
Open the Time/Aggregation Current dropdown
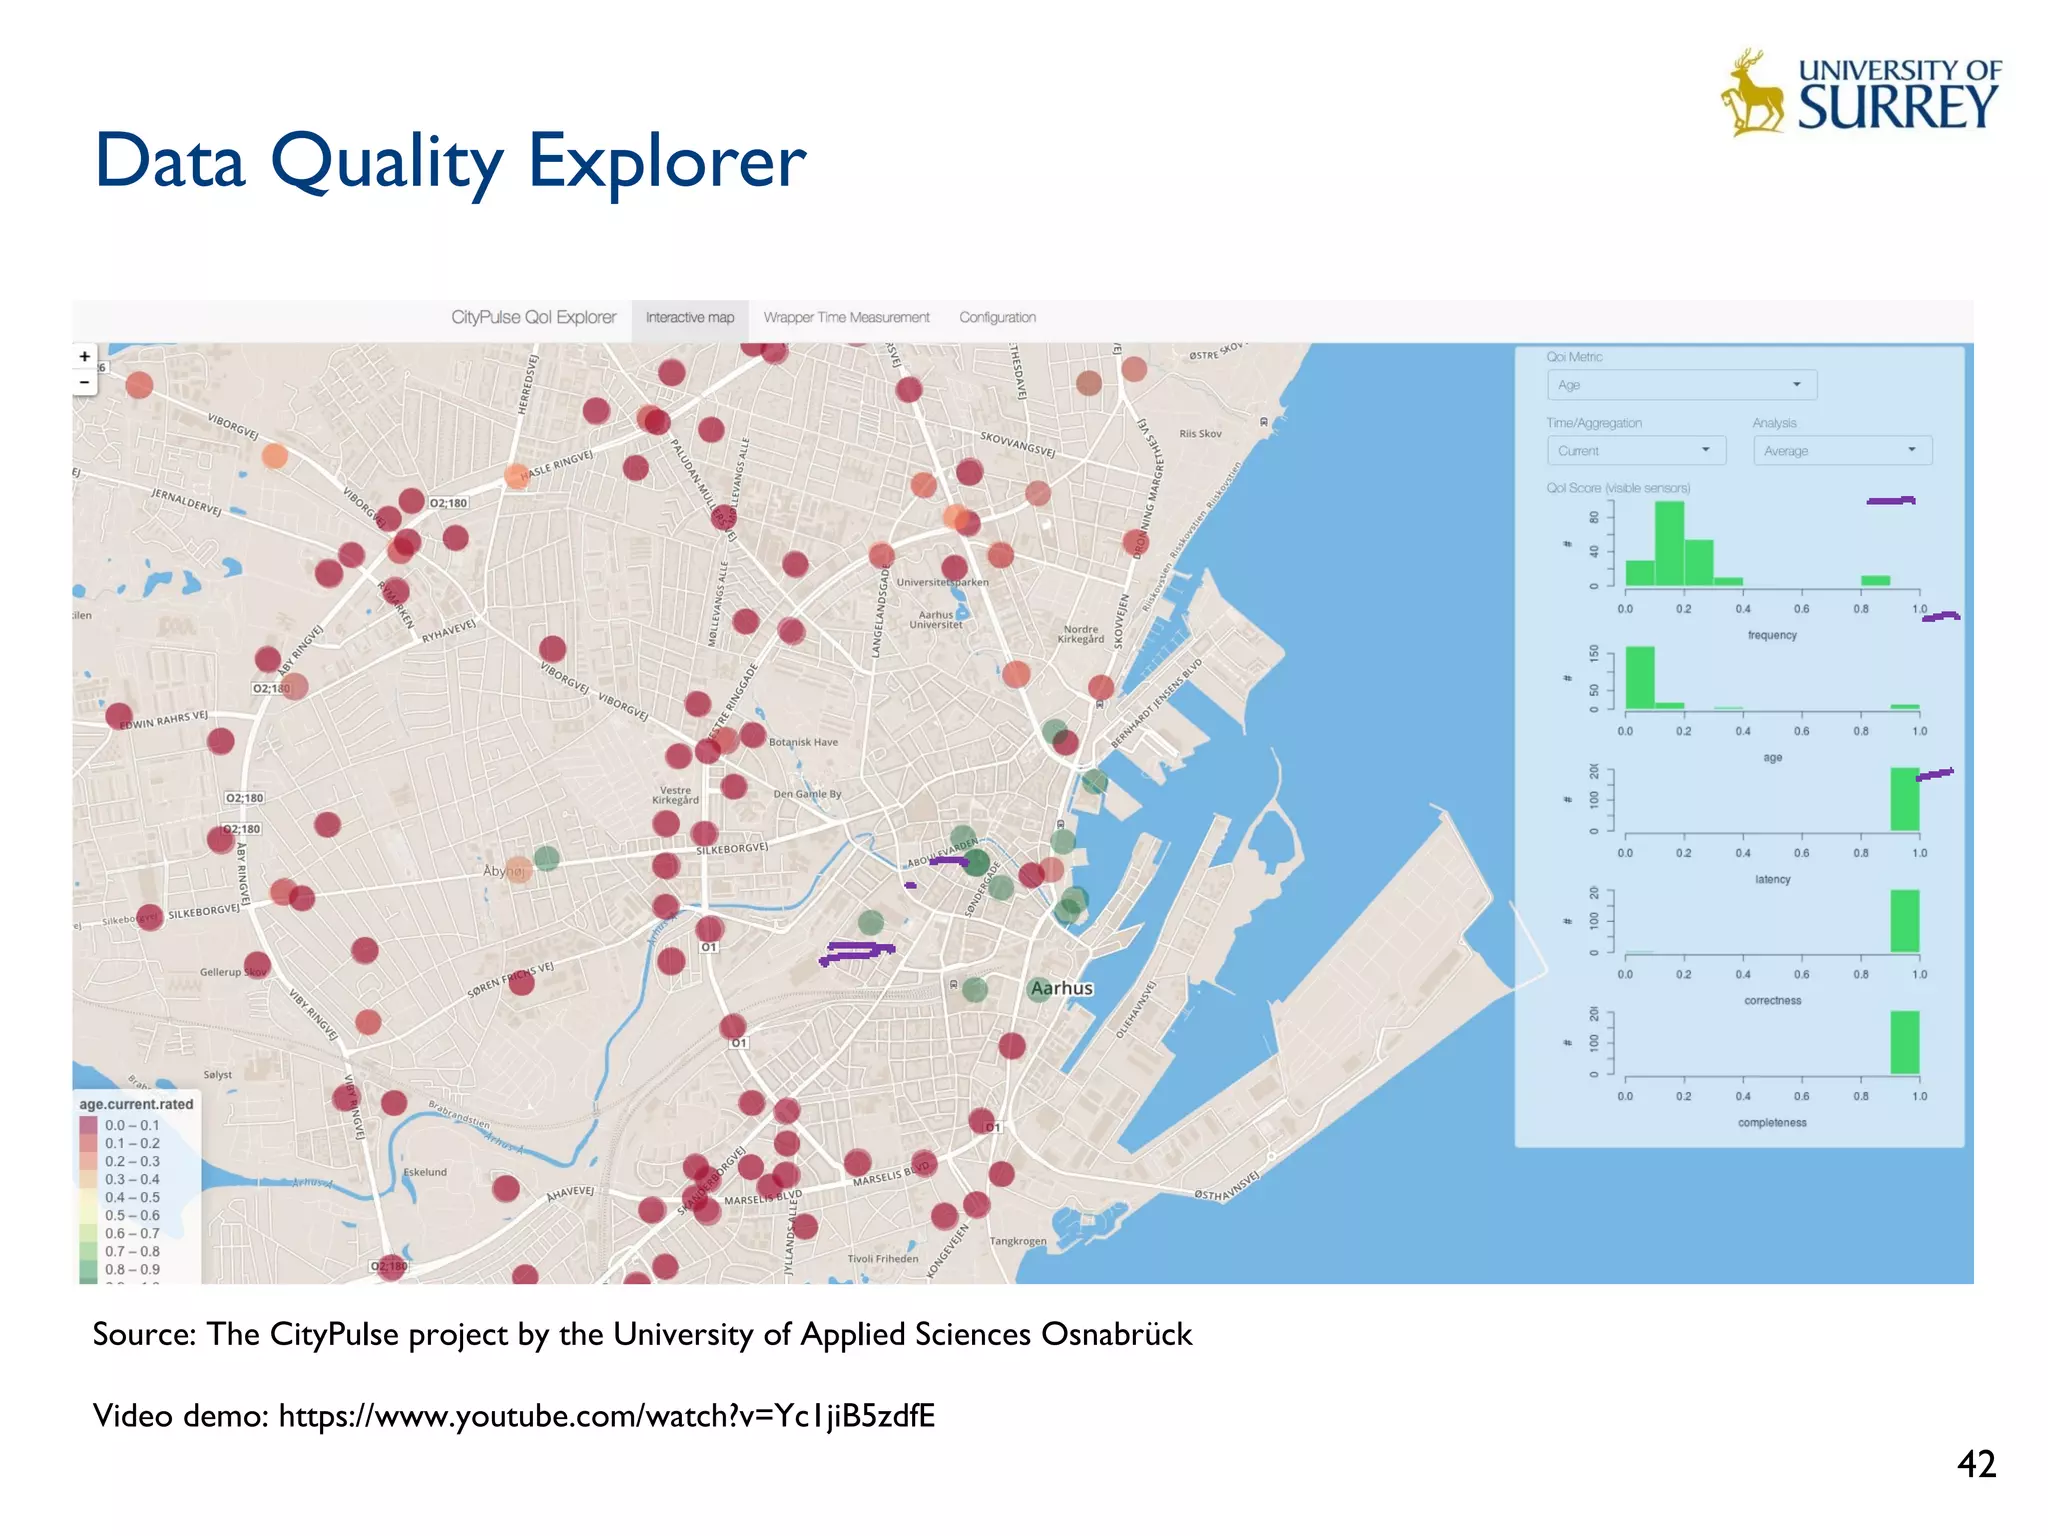[x=1635, y=451]
